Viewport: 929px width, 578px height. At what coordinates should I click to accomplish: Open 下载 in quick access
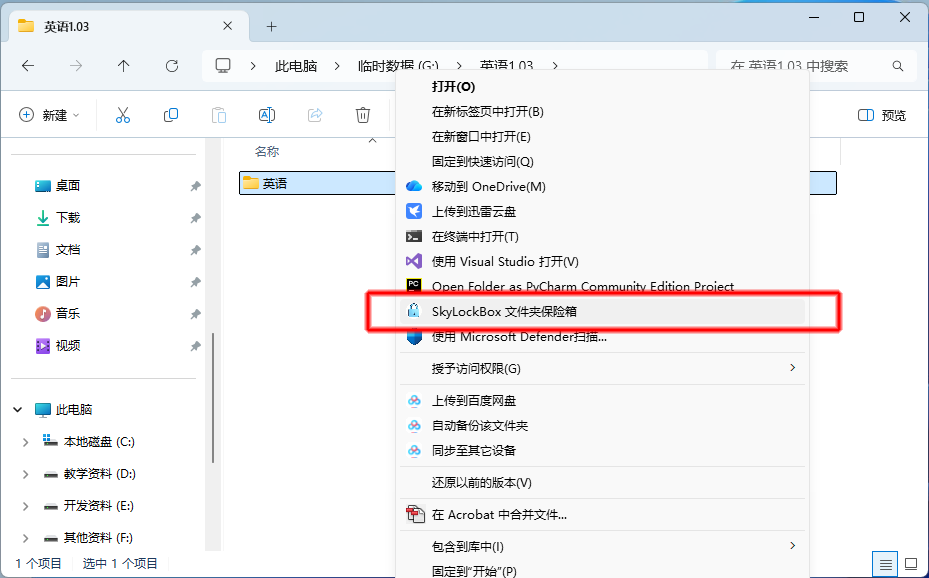(68, 218)
